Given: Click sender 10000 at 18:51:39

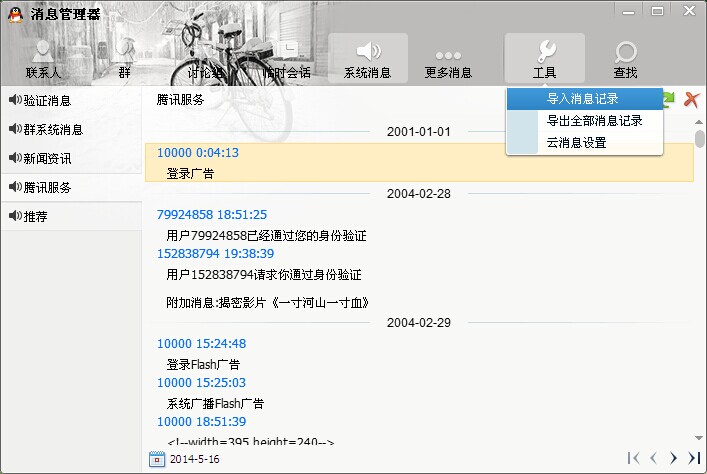Looking at the screenshot, I should coord(202,422).
